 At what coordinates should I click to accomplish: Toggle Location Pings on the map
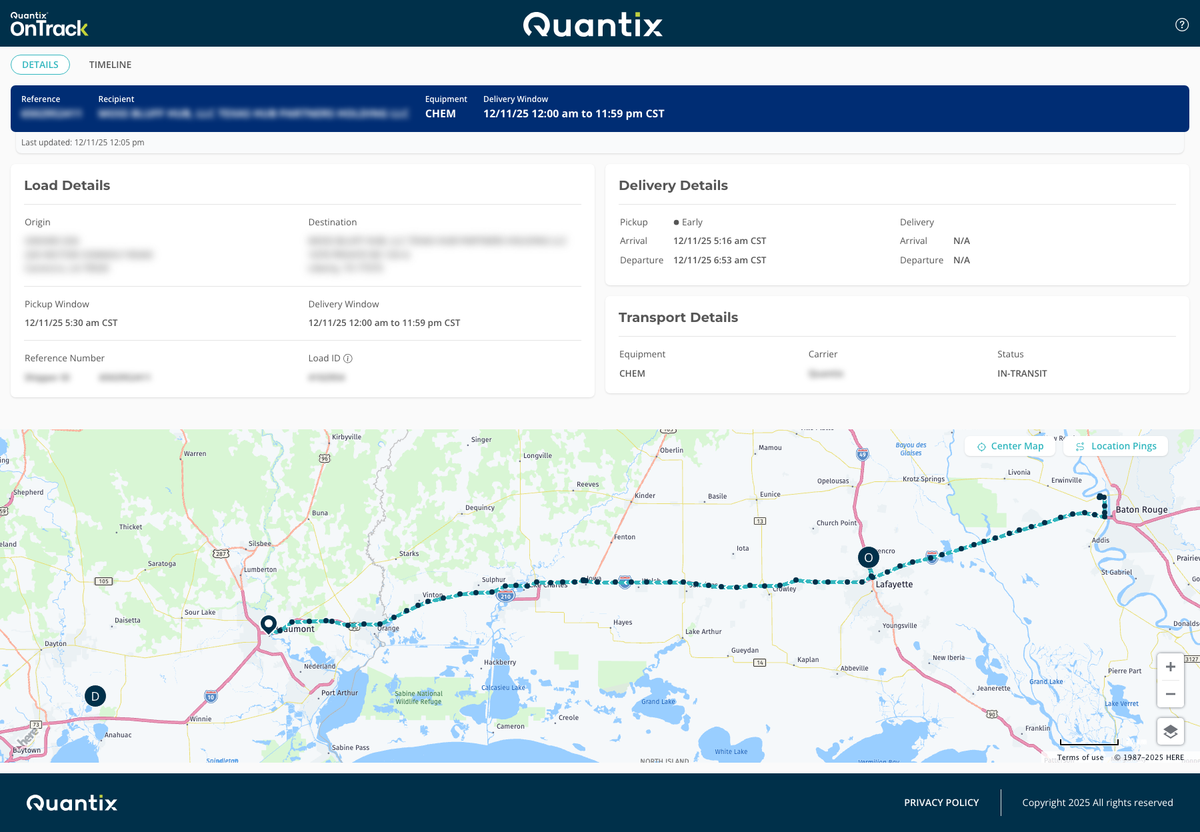tap(1115, 446)
